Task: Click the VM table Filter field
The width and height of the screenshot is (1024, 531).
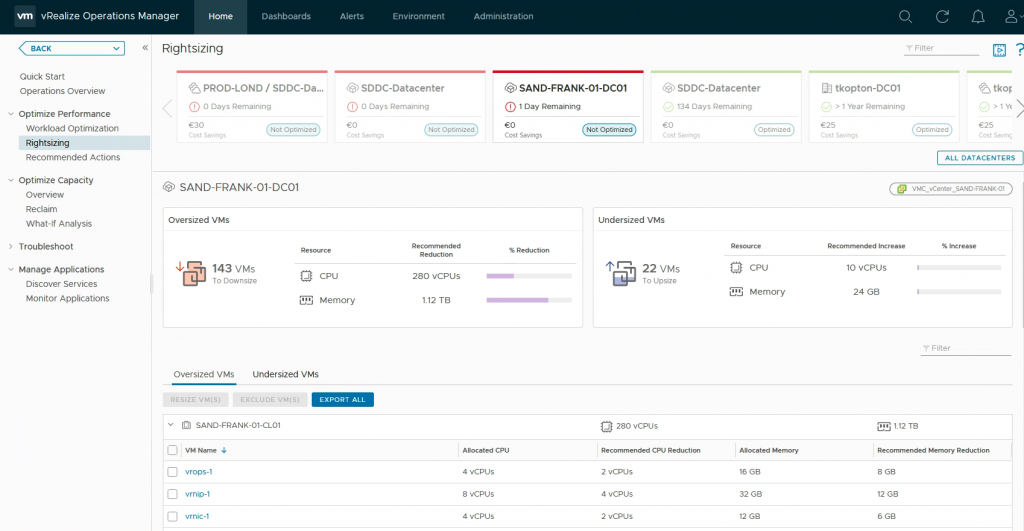Action: (965, 349)
